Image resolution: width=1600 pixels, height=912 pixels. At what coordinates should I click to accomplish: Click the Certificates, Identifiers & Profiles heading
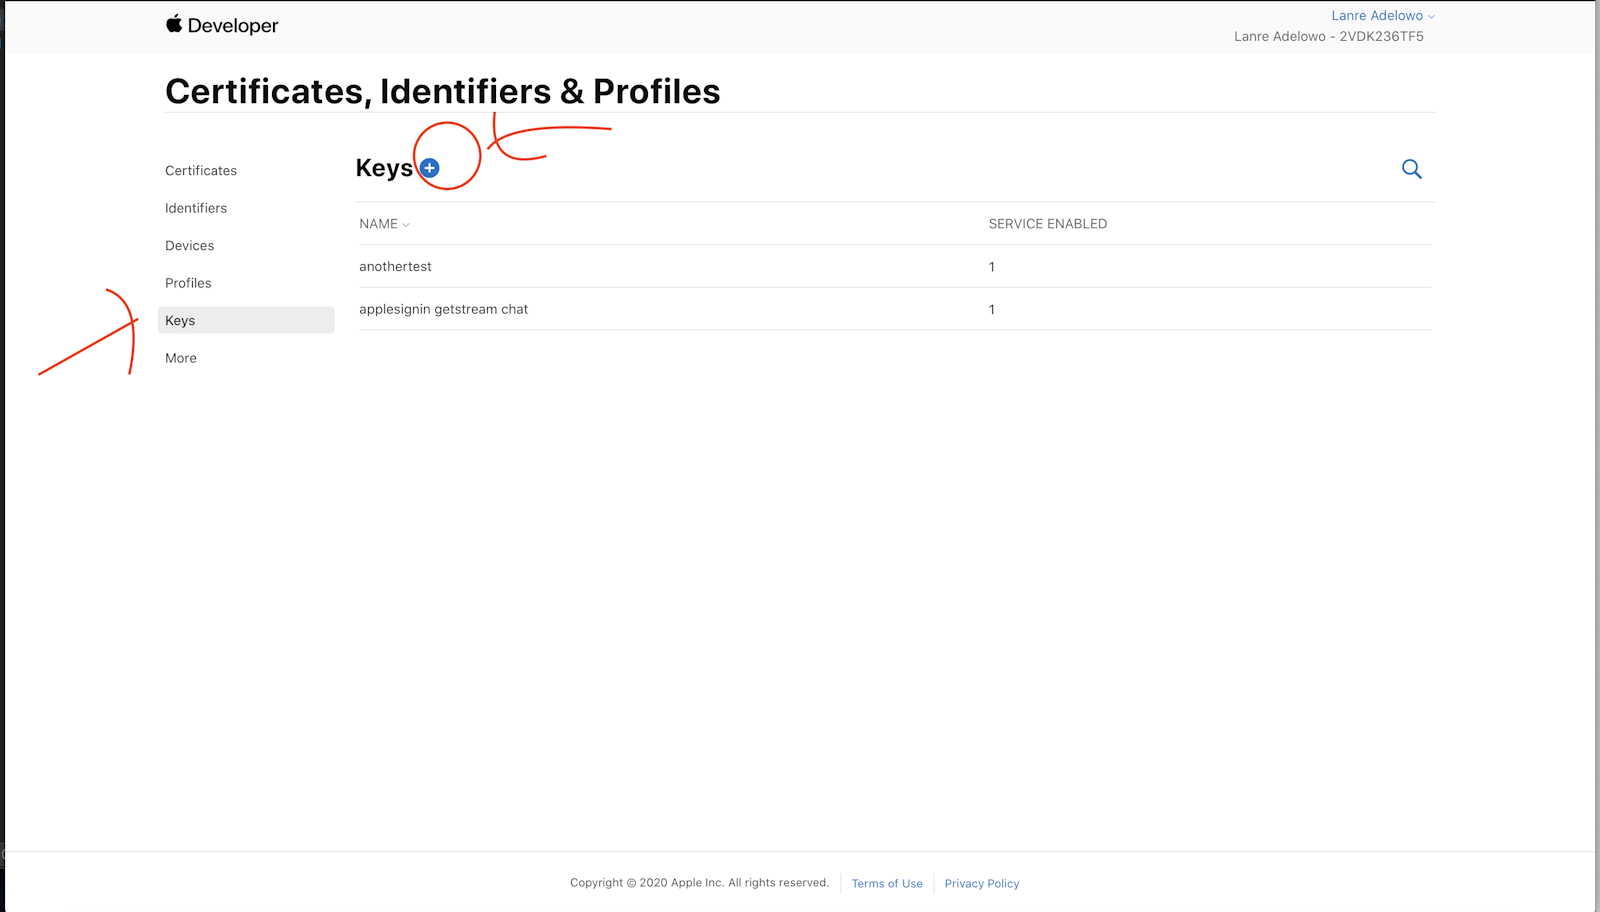(x=443, y=91)
